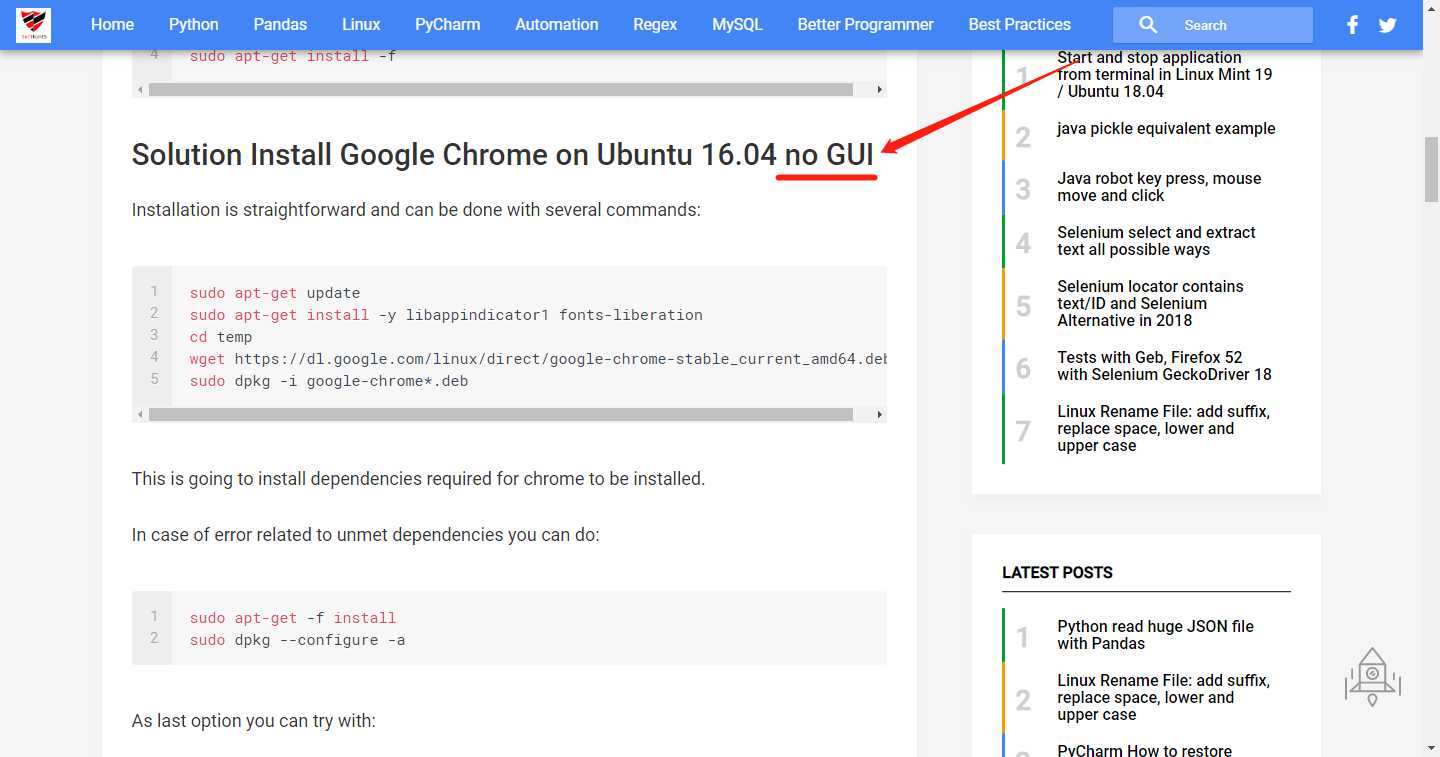This screenshot has height=757, width=1440.
Task: Click the 'Solution Install Google Chrome' heading
Action: point(503,155)
